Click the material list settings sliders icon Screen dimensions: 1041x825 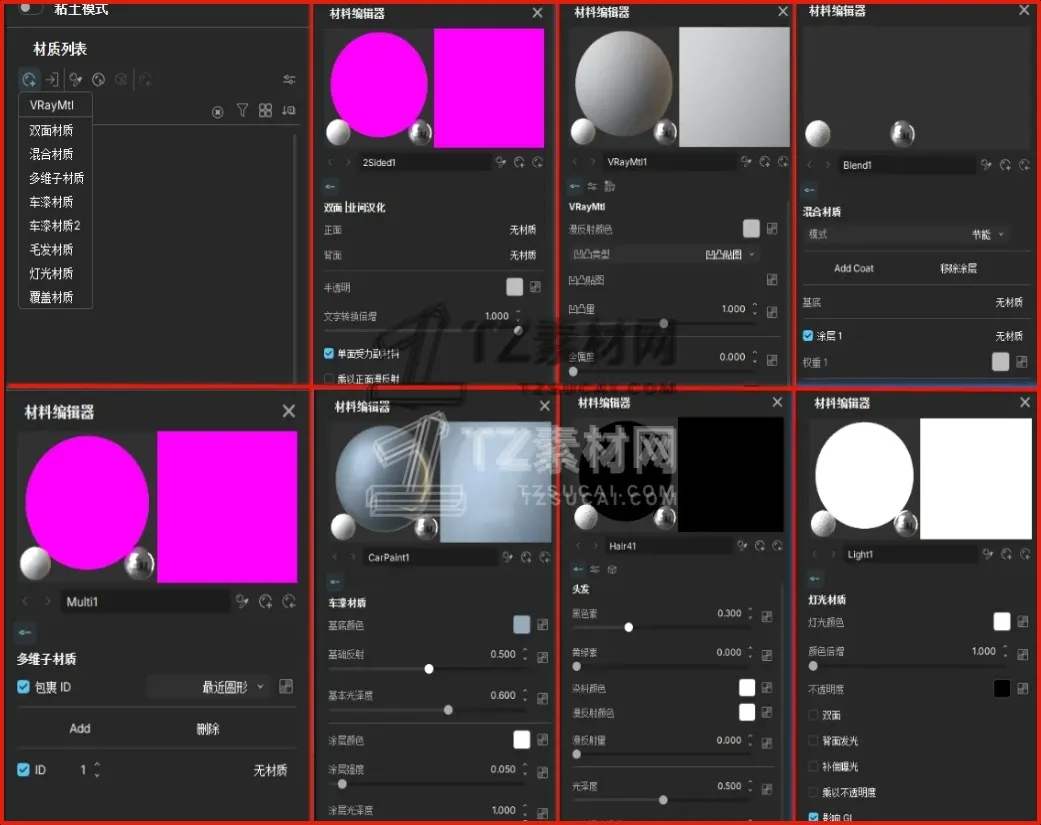point(289,80)
